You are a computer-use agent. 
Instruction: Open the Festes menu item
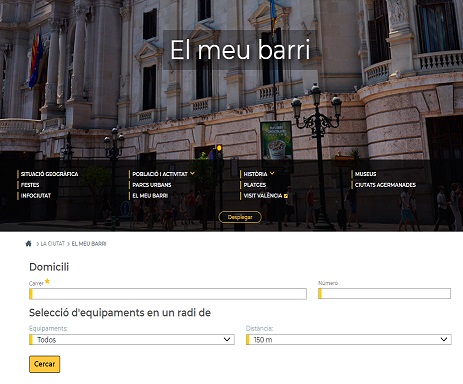pos(30,185)
